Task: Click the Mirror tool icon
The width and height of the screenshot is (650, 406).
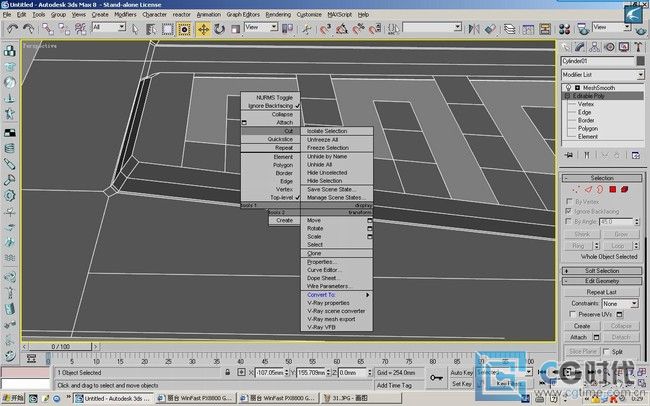Action: click(474, 29)
